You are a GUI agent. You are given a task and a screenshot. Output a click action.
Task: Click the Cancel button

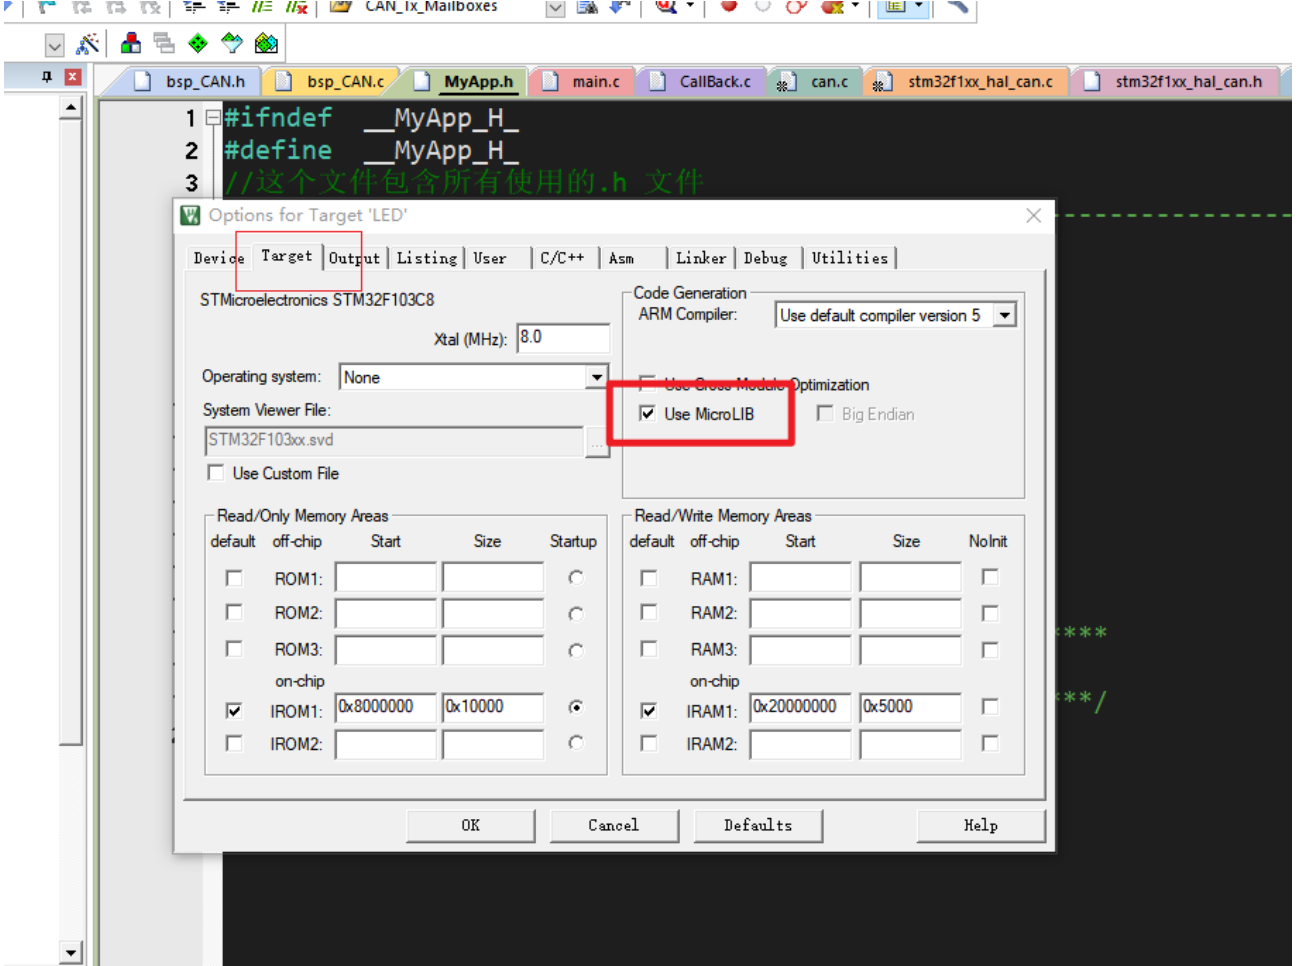[614, 826]
